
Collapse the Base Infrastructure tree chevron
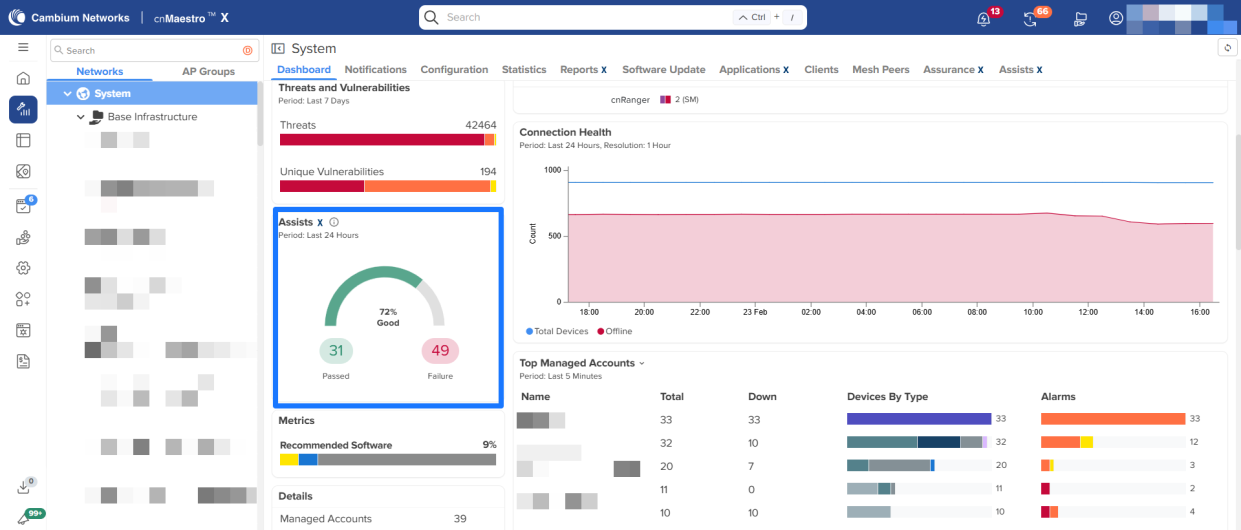(x=81, y=117)
